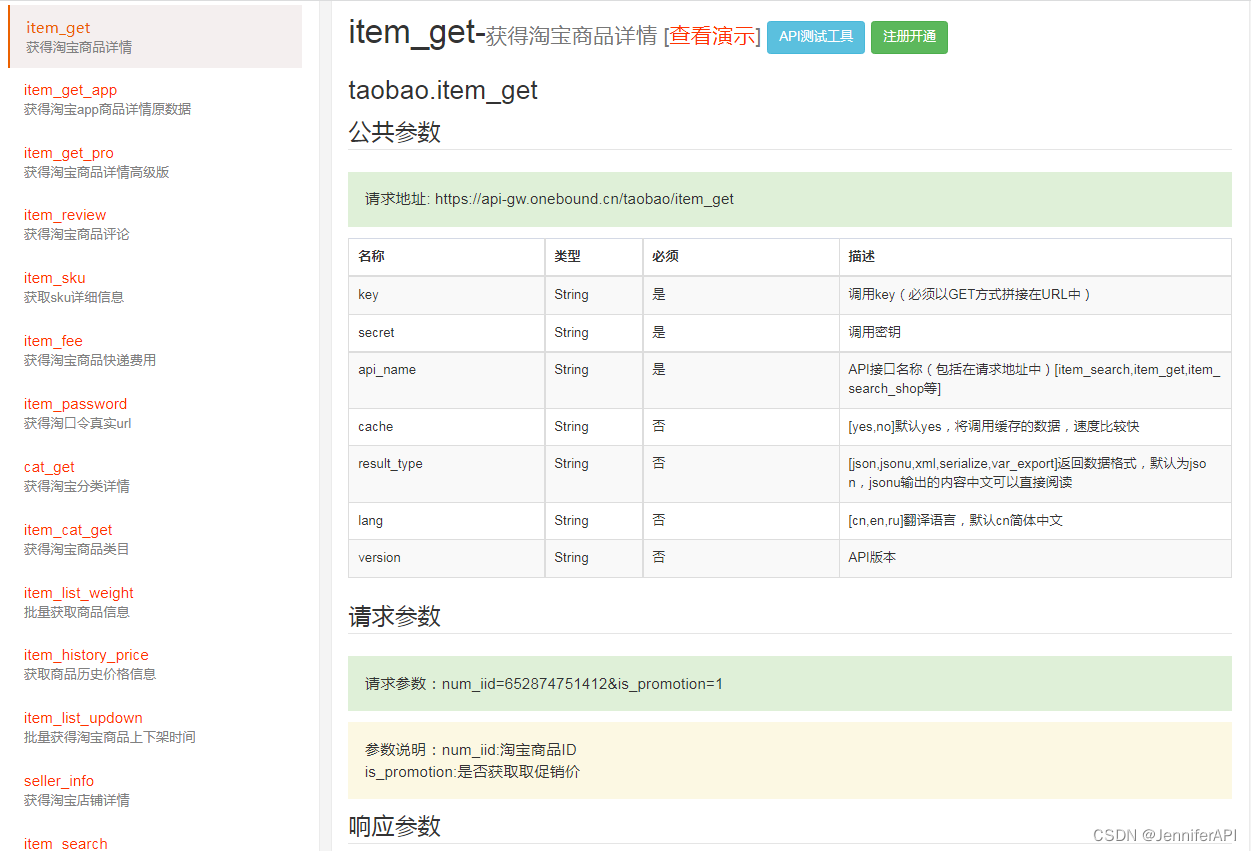
Task: Open item_history_price sidebar link
Action: (x=86, y=655)
